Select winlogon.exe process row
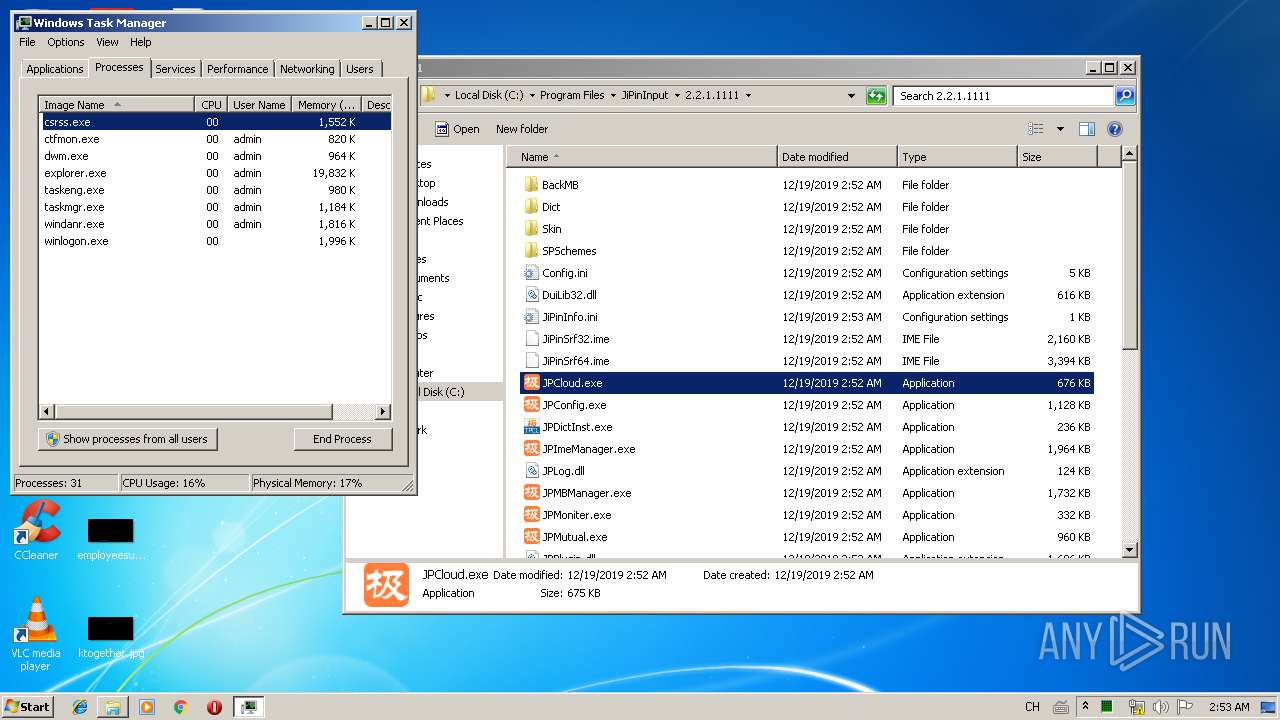Viewport: 1280px width, 720px height. (x=215, y=241)
